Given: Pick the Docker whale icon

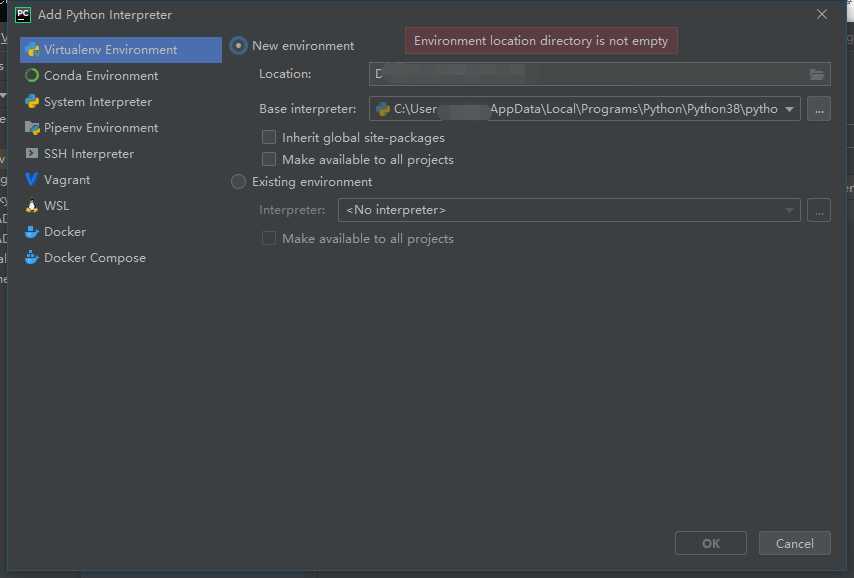Looking at the screenshot, I should (32, 232).
